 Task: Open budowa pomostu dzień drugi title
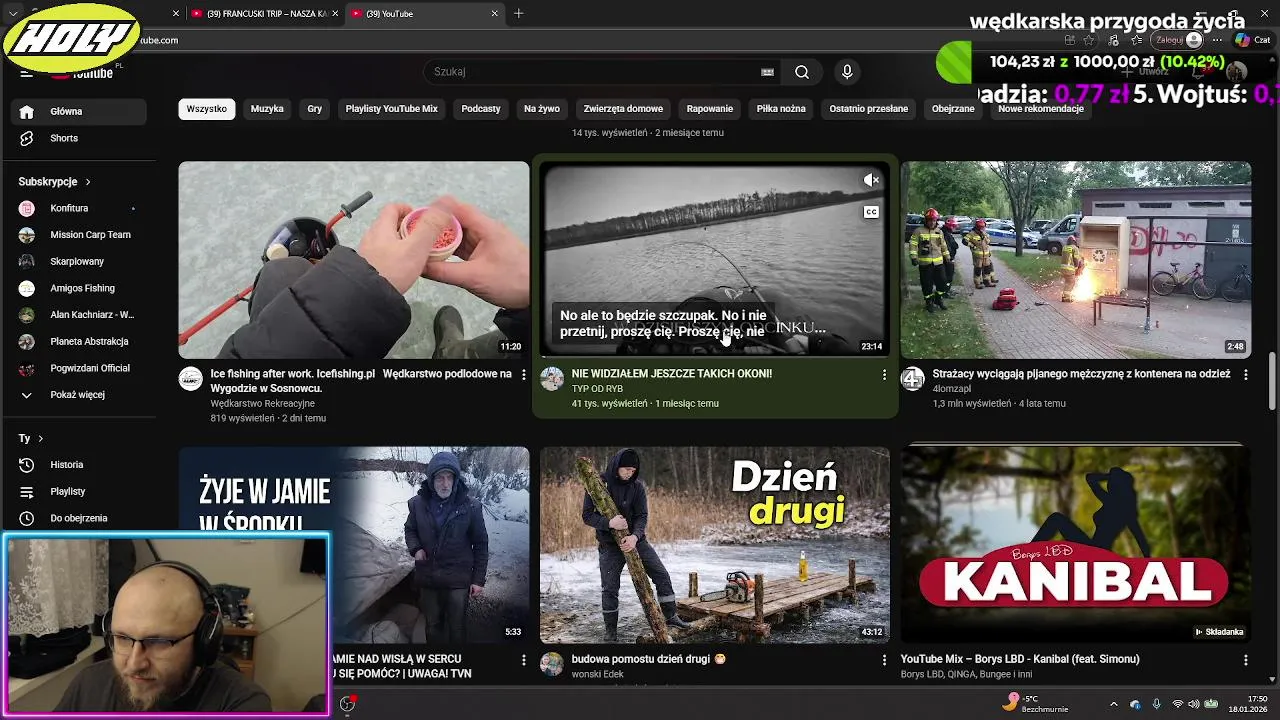tap(649, 660)
